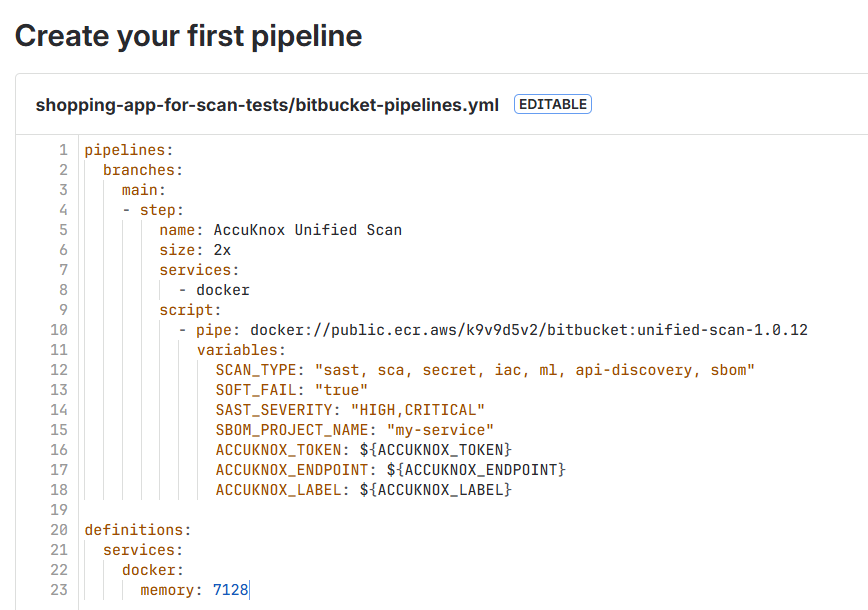The width and height of the screenshot is (868, 610).
Task: Click the 'AccuKnox Unified Scan' name value
Action: coord(308,230)
